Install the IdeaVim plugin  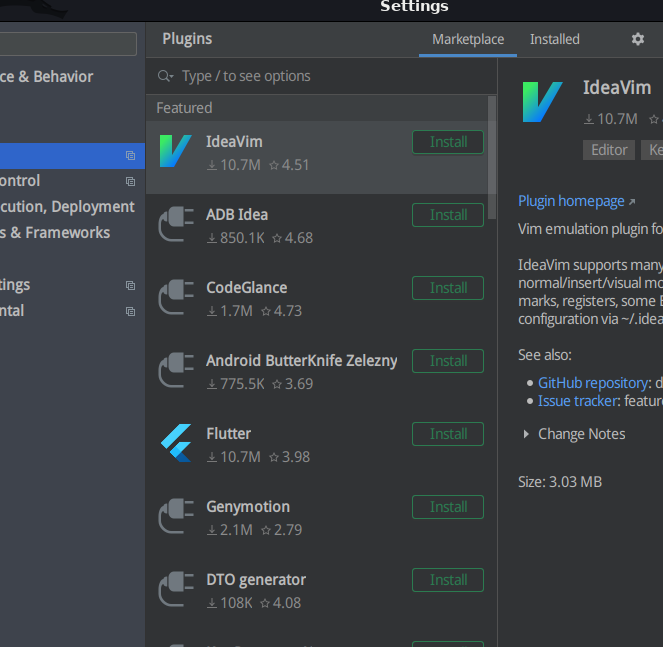[x=448, y=142]
